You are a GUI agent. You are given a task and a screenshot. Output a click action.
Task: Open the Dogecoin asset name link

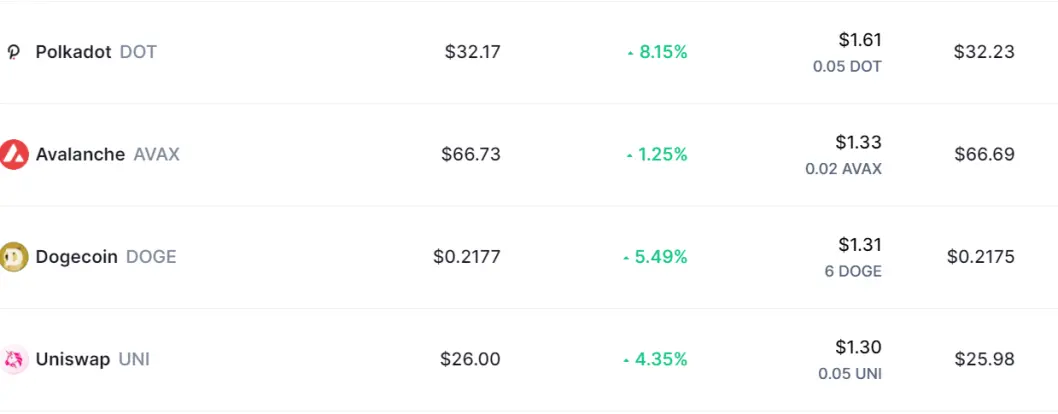point(76,257)
